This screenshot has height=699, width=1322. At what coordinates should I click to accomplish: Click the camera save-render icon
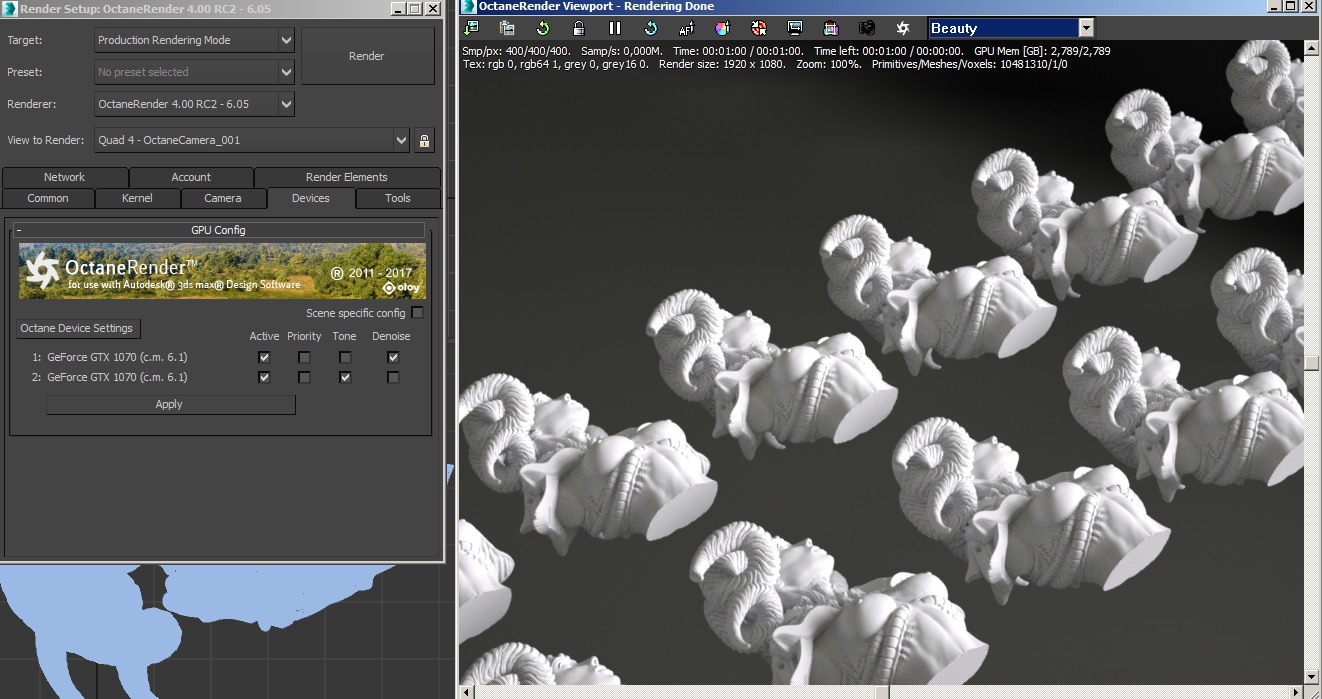[x=867, y=28]
